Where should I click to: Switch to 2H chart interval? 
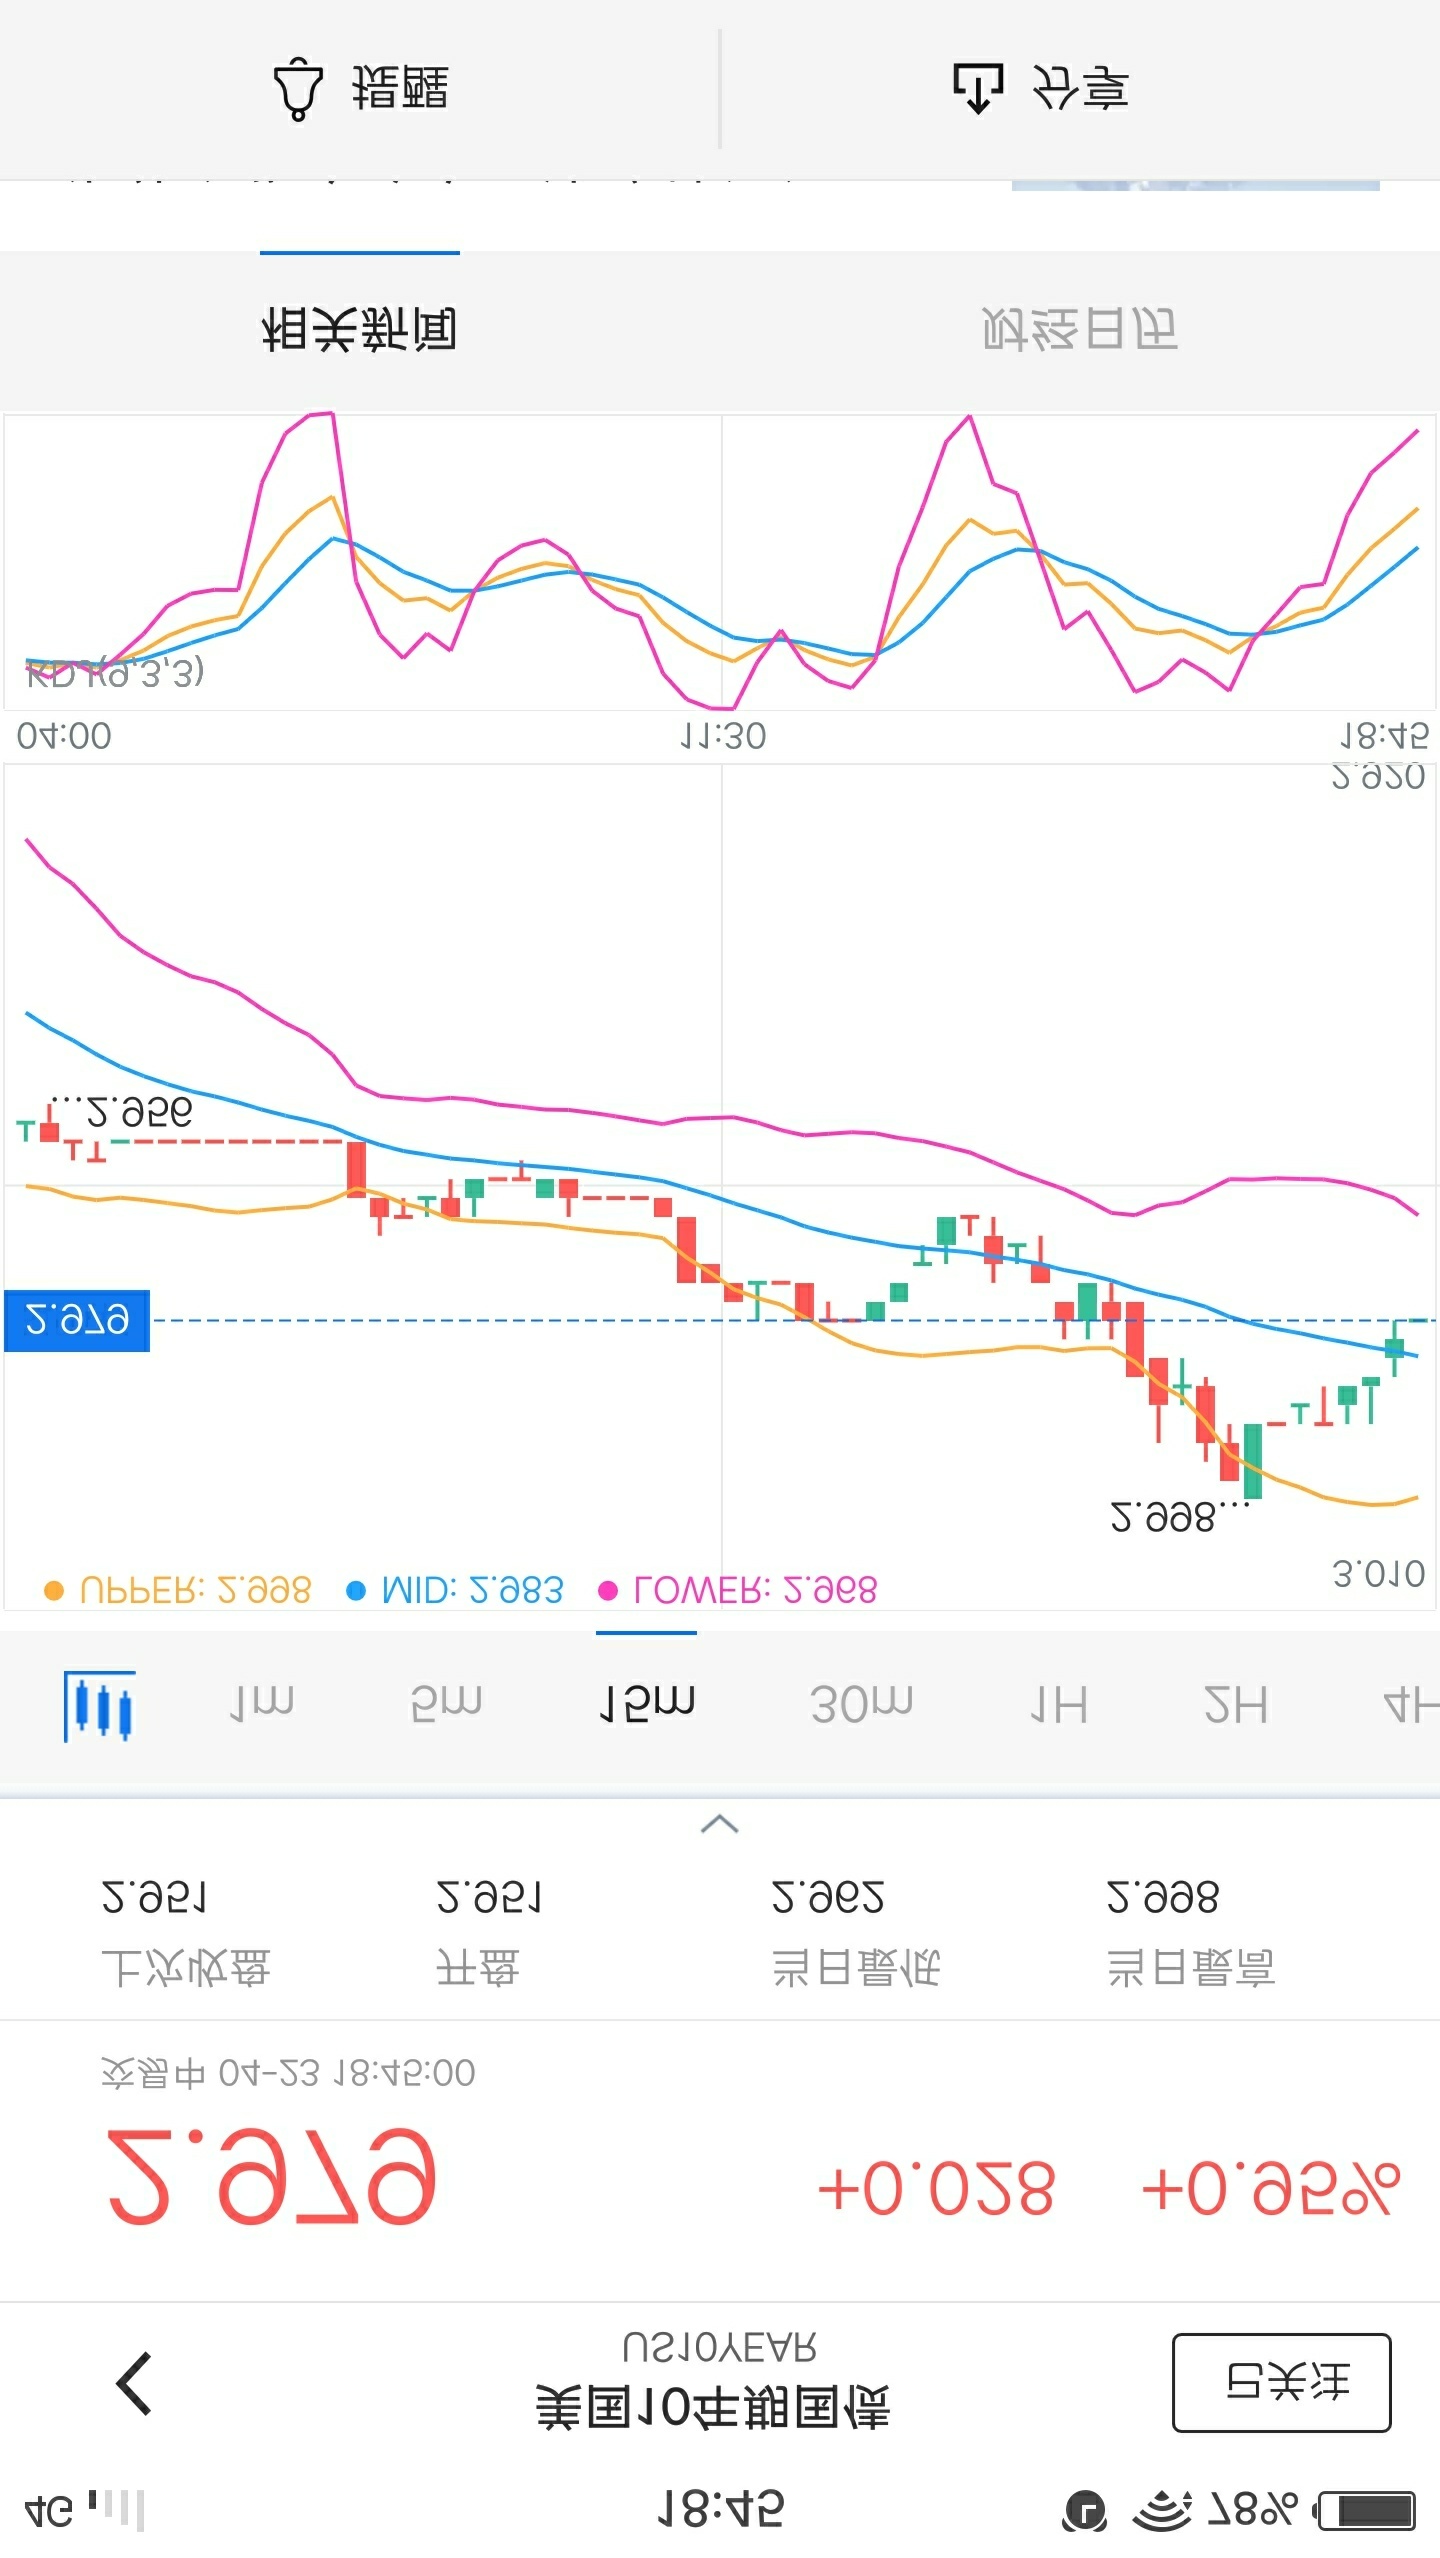click(x=1236, y=1703)
